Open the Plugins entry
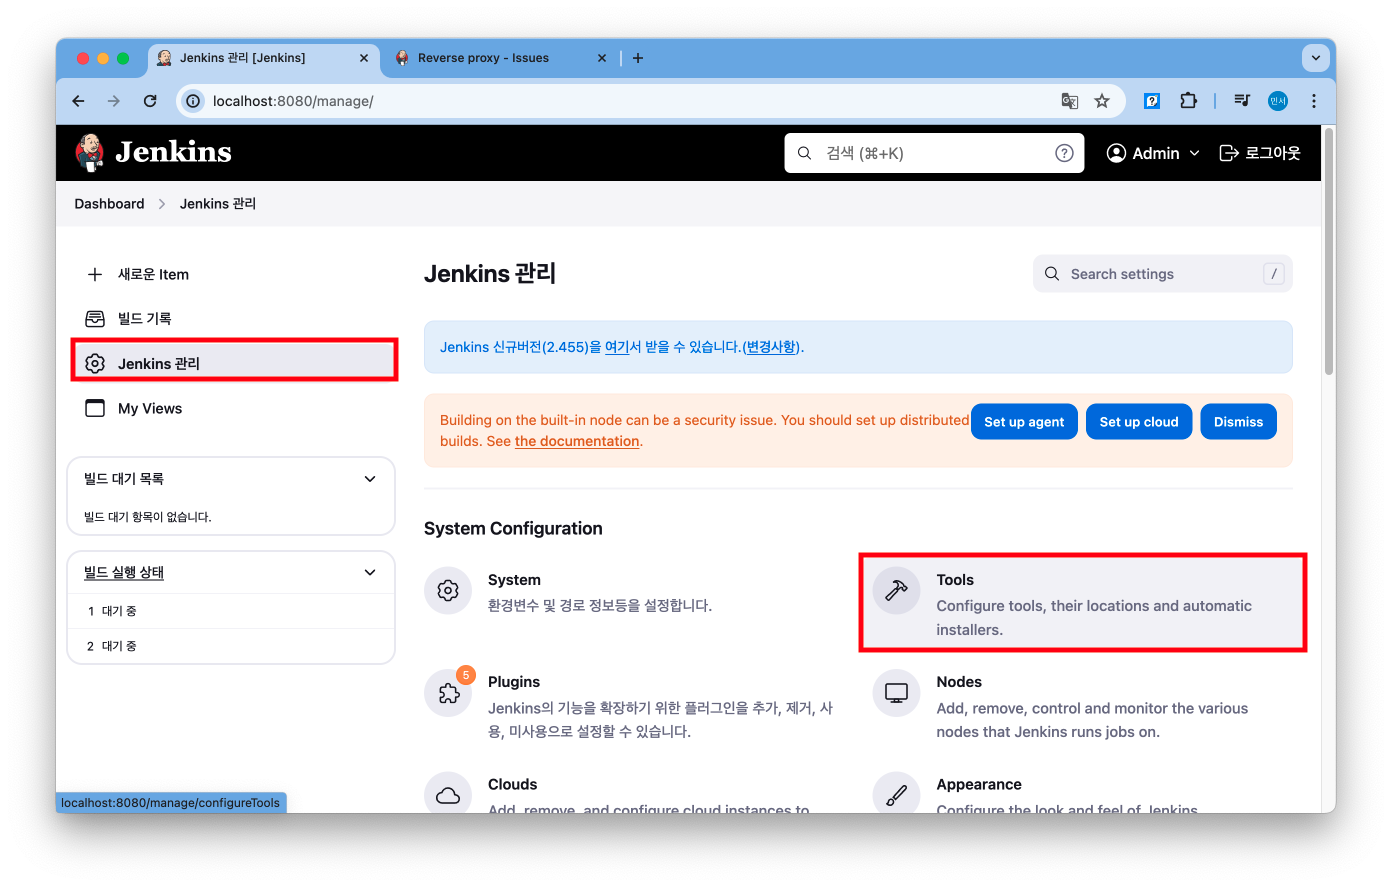 [x=636, y=706]
